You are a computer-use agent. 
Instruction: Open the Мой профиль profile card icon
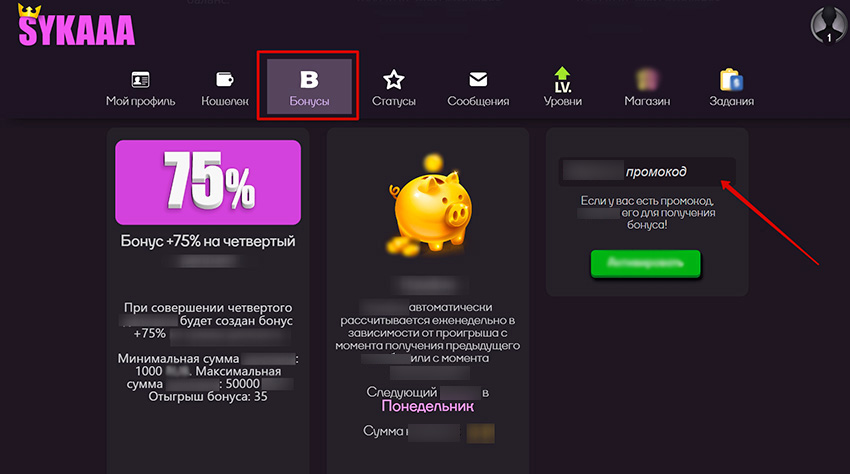point(140,80)
